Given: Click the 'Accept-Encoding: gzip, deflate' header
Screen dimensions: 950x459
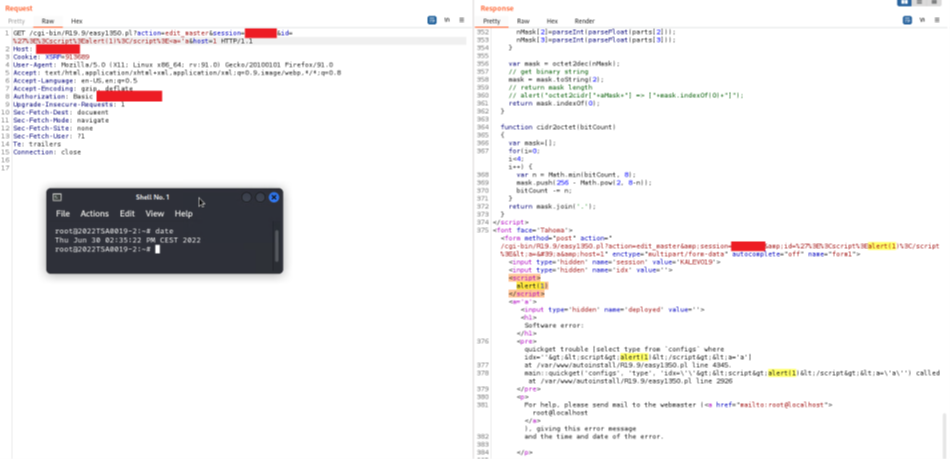Looking at the screenshot, I should (x=73, y=88).
